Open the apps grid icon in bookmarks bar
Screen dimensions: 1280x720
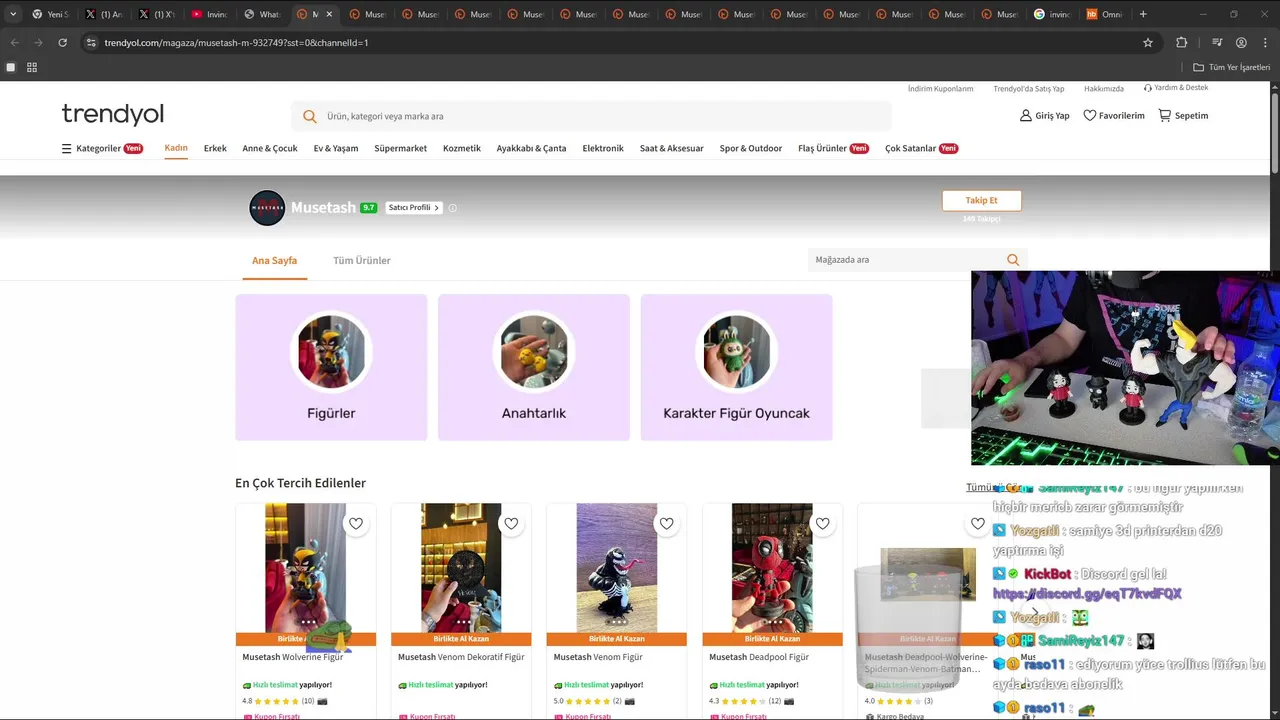pos(32,67)
